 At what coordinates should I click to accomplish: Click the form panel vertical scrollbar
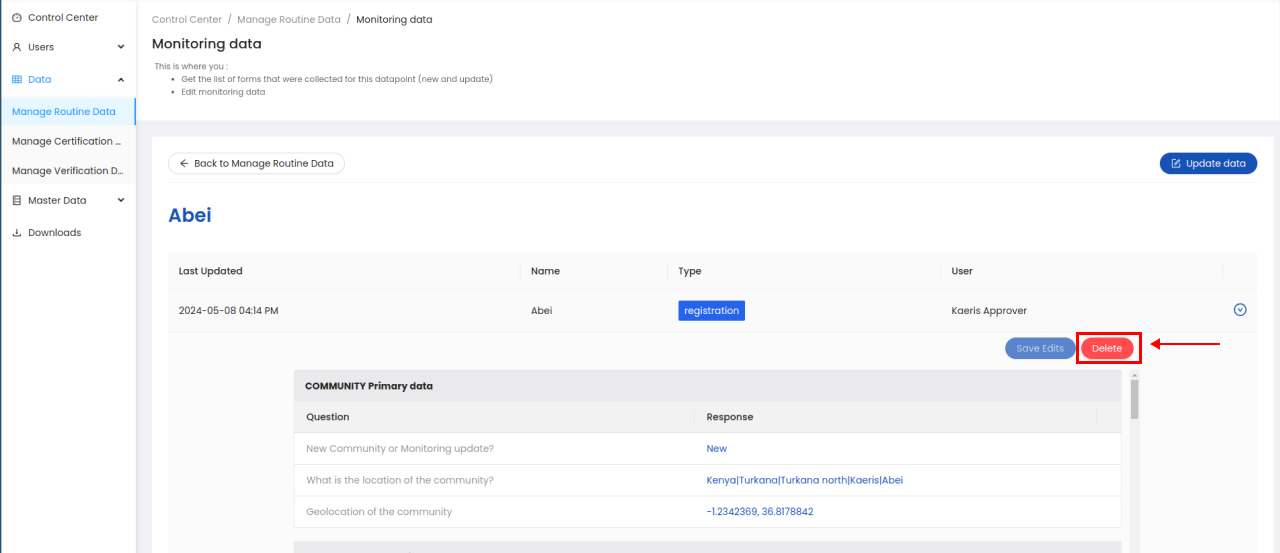pyautogui.click(x=1135, y=400)
